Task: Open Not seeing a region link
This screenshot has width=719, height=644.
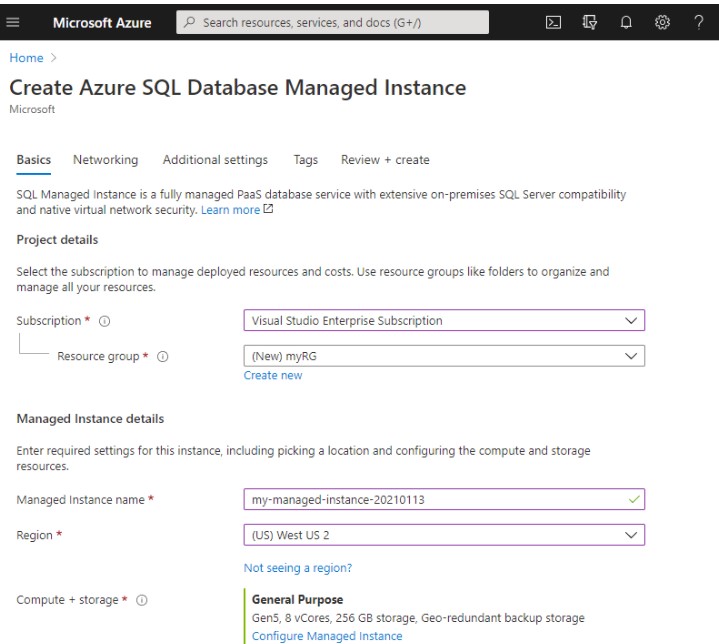Action: (298, 568)
